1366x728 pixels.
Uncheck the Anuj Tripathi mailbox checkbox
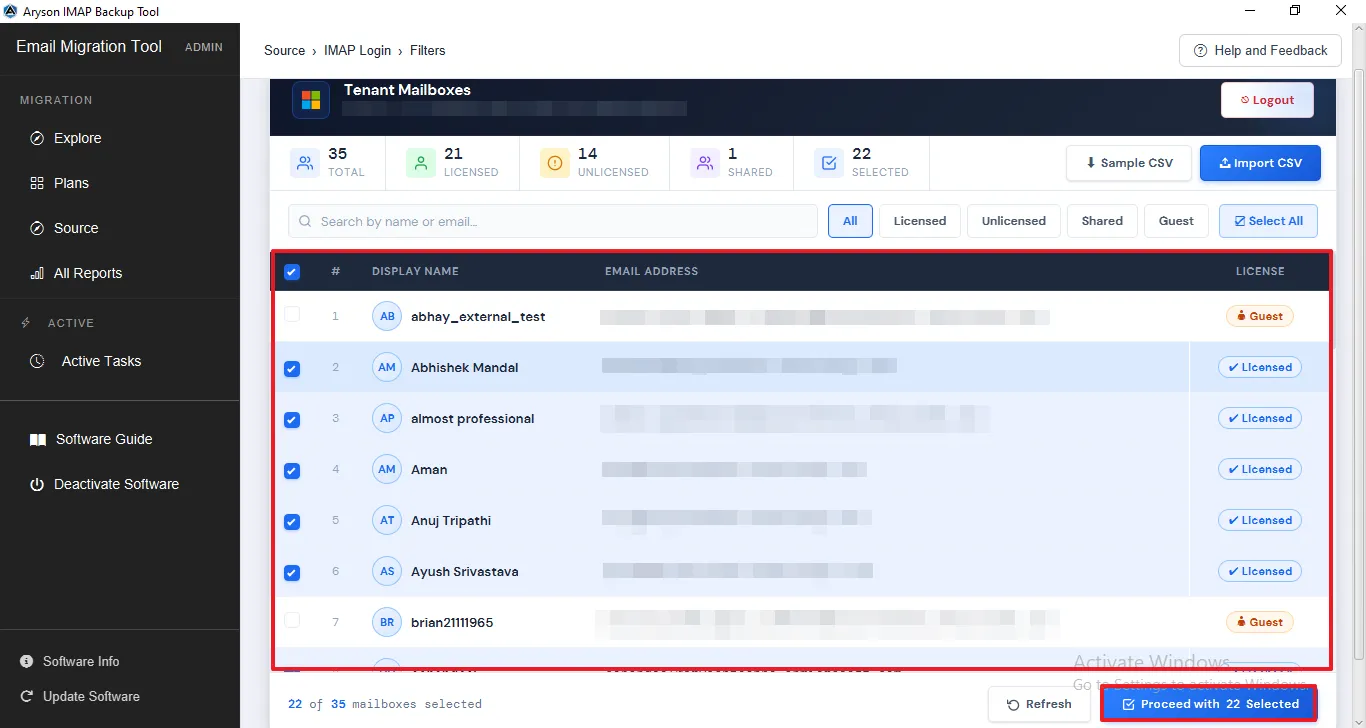[x=292, y=521]
